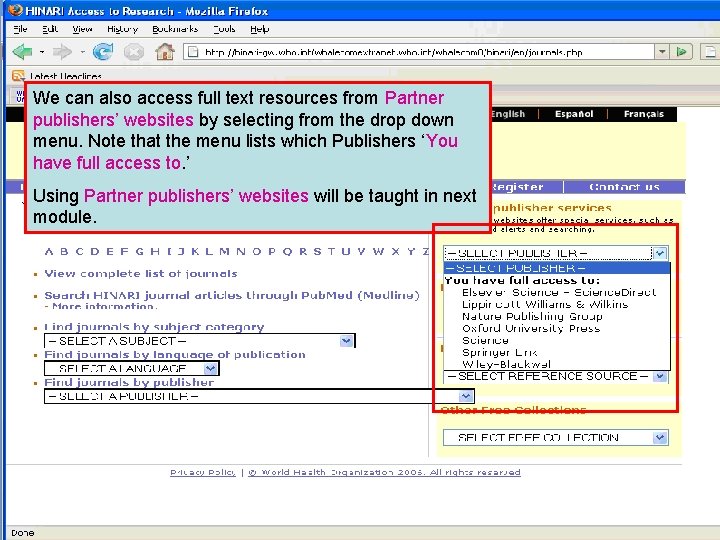Open the File menu
This screenshot has width=720, height=540.
tap(20, 29)
